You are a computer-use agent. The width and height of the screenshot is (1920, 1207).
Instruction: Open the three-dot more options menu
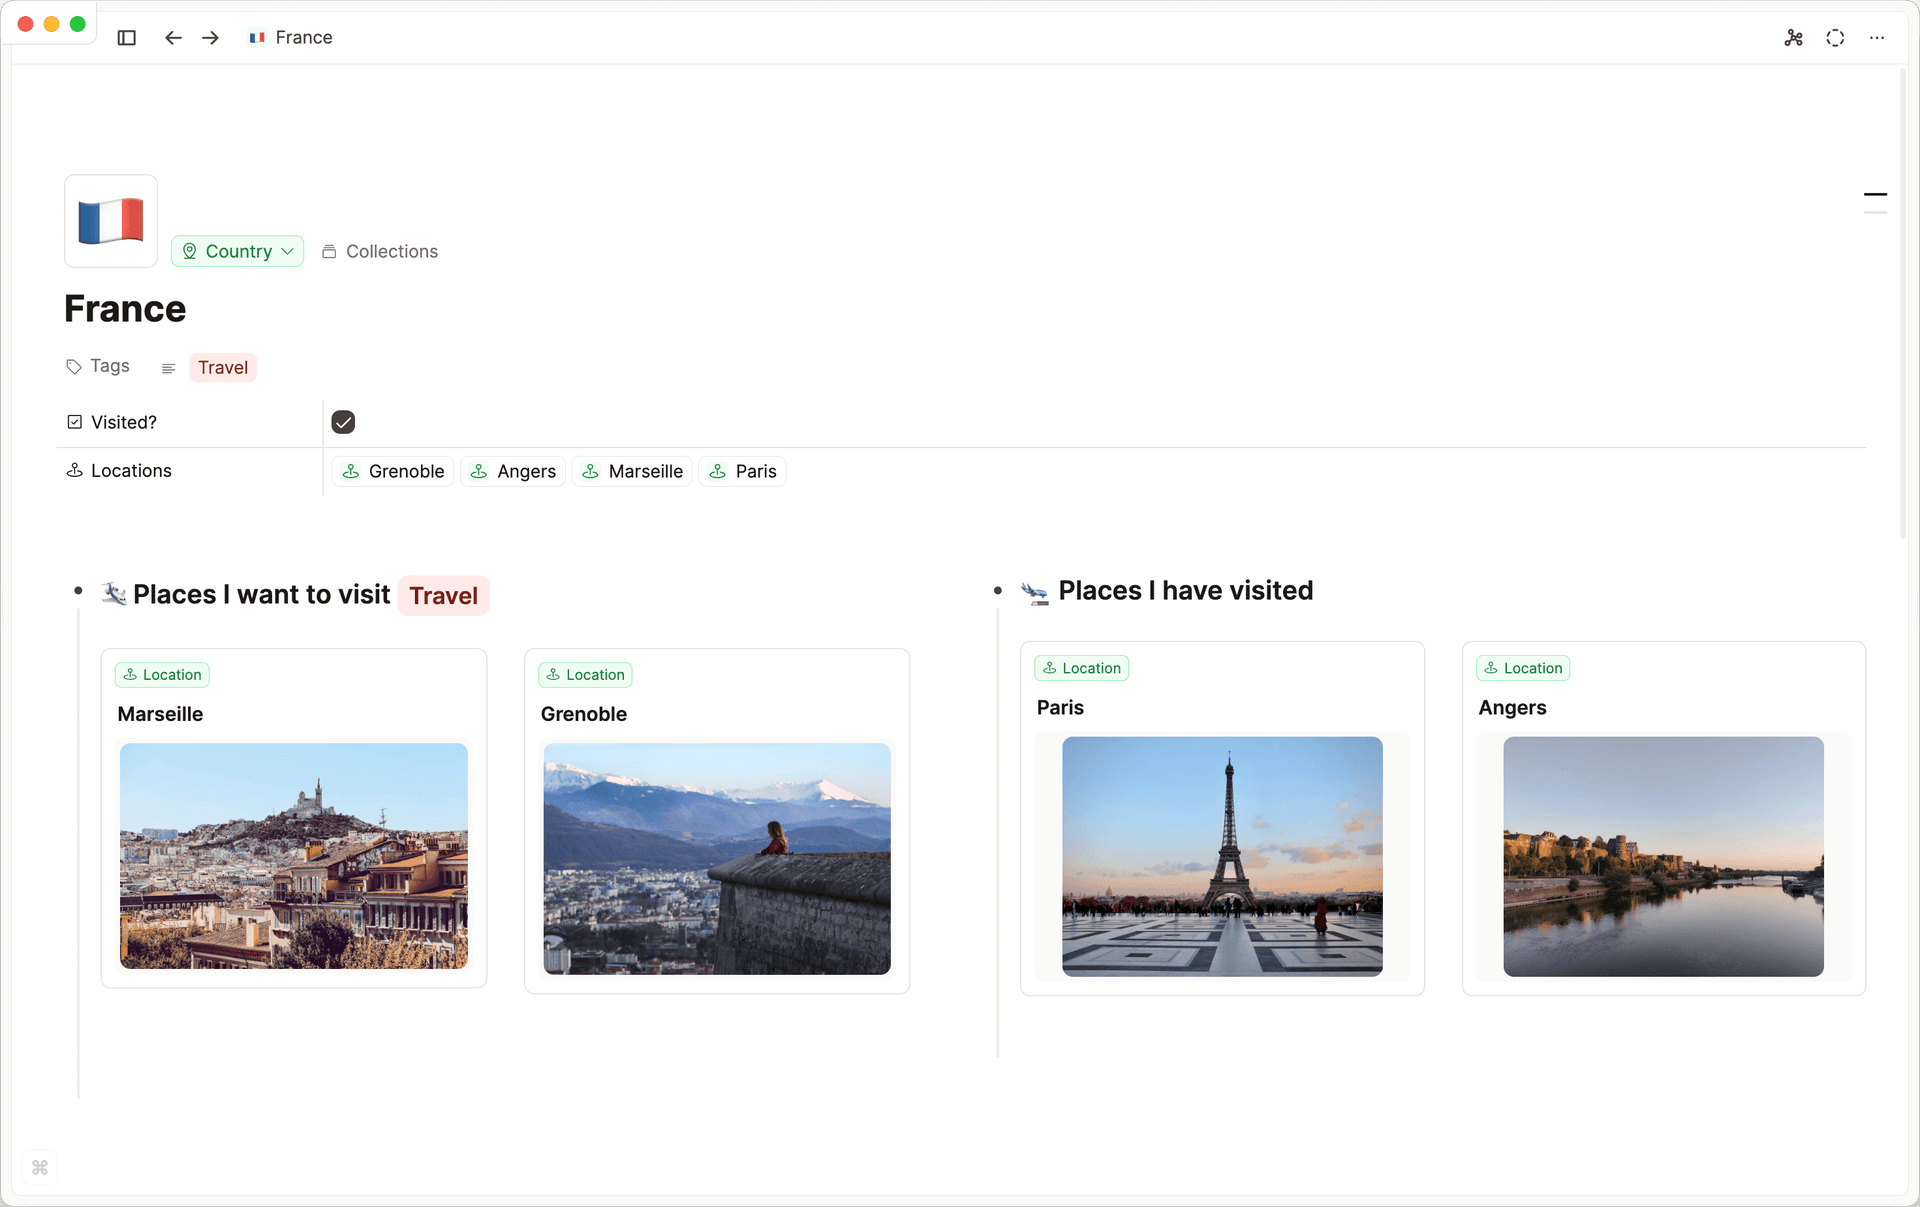pyautogui.click(x=1877, y=38)
